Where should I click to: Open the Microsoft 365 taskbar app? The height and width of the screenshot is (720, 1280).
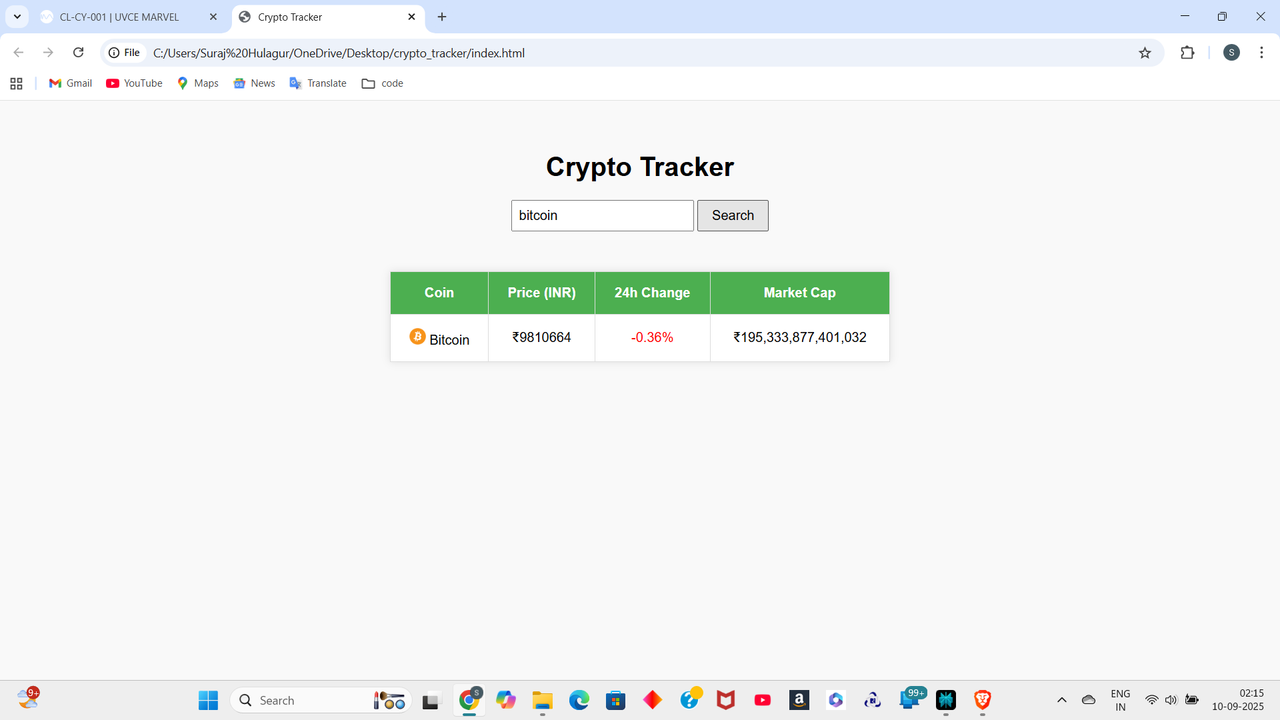(836, 700)
